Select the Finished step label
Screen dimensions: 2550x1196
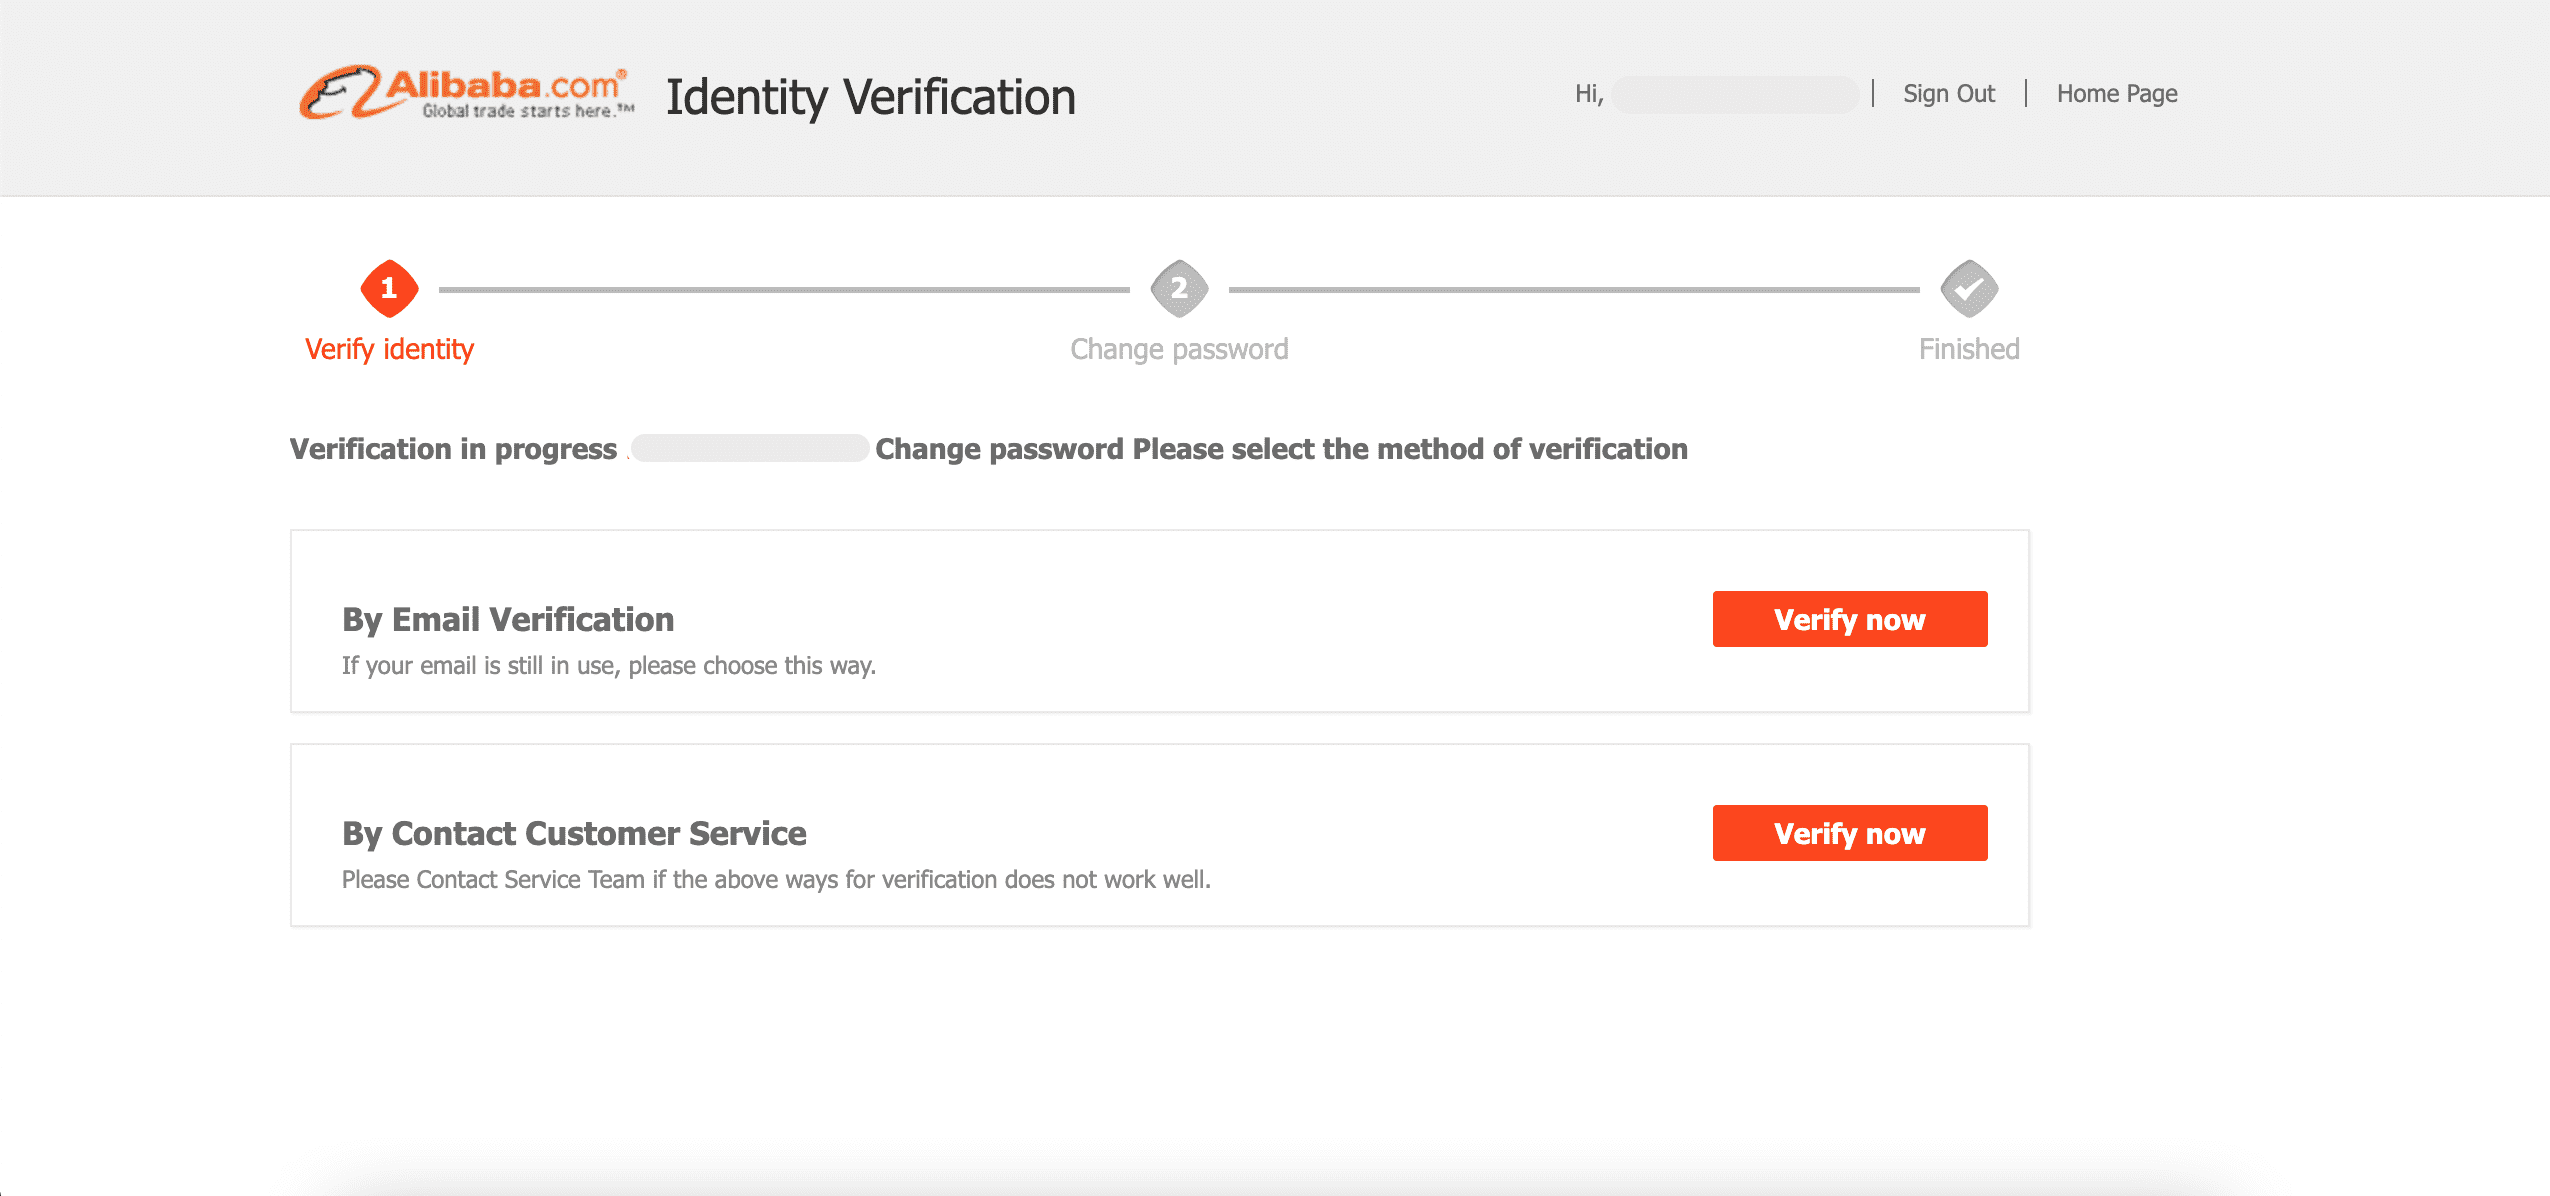coord(1968,349)
